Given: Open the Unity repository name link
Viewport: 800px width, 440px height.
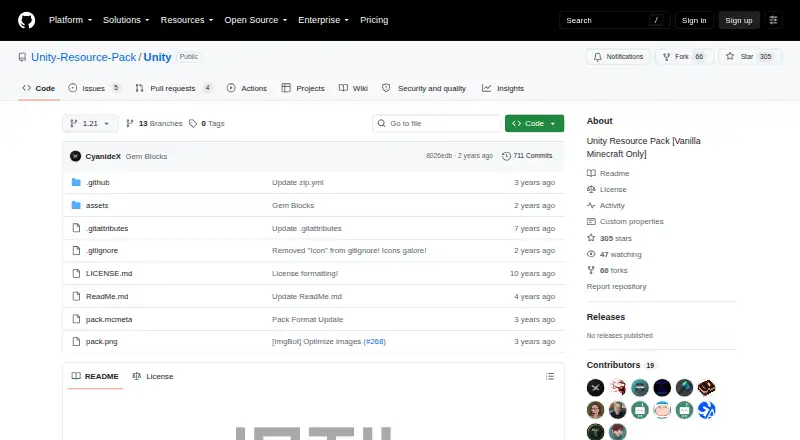Looking at the screenshot, I should tap(157, 57).
